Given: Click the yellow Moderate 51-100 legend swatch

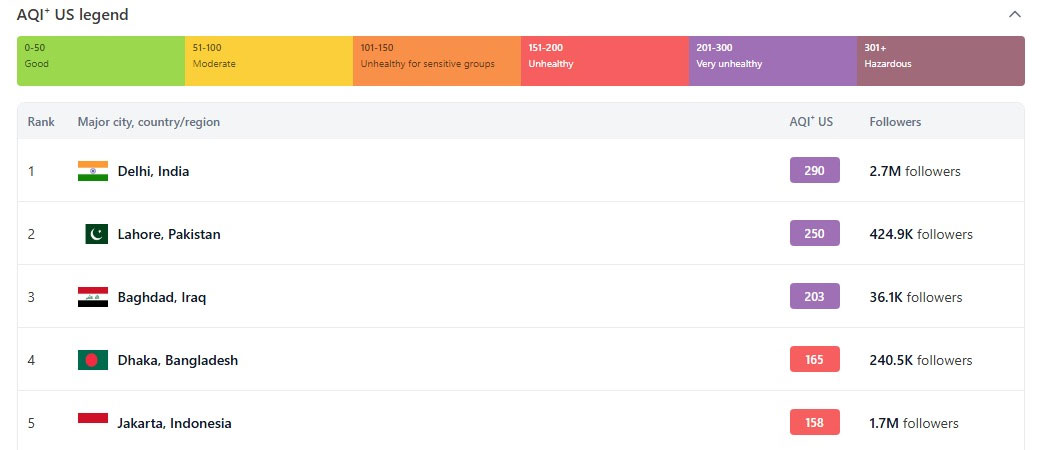Looking at the screenshot, I should pos(268,61).
